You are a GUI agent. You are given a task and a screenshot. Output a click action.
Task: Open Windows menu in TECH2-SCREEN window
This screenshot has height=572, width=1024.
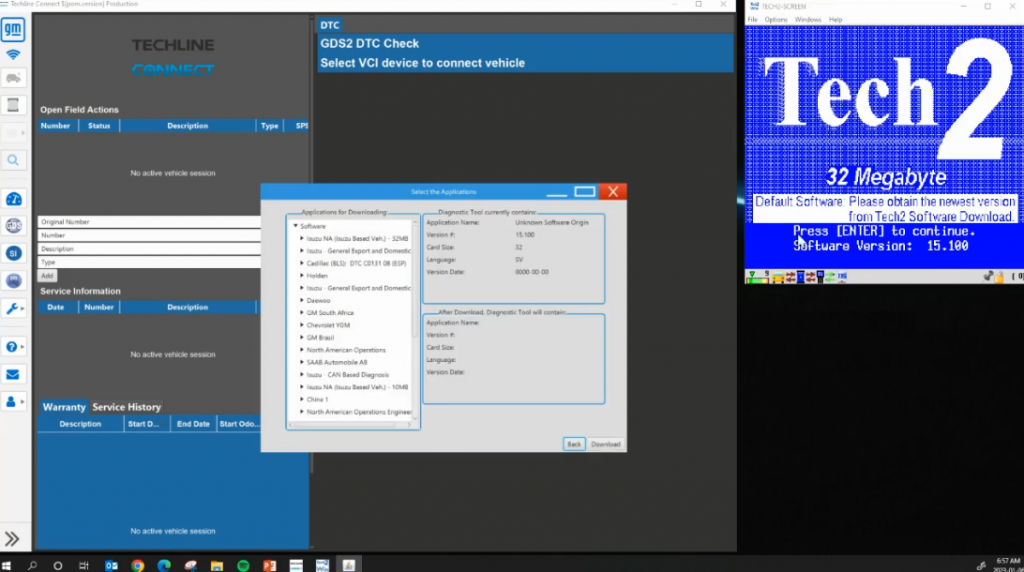tap(808, 20)
